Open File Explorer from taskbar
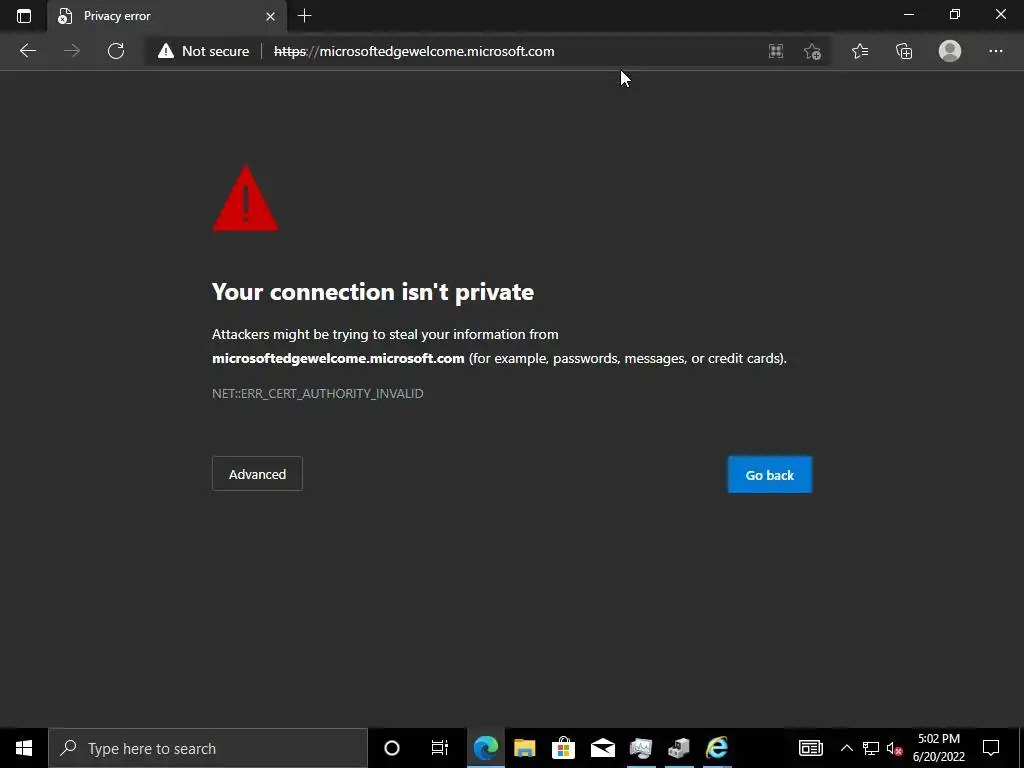Screen dimensions: 1024x768 point(524,748)
